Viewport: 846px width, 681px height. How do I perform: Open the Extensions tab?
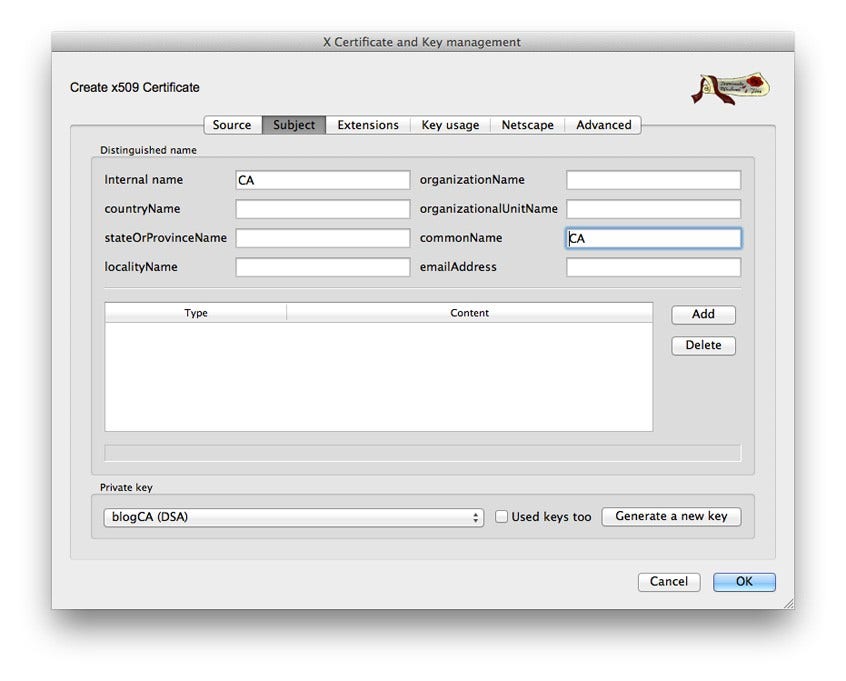[367, 125]
